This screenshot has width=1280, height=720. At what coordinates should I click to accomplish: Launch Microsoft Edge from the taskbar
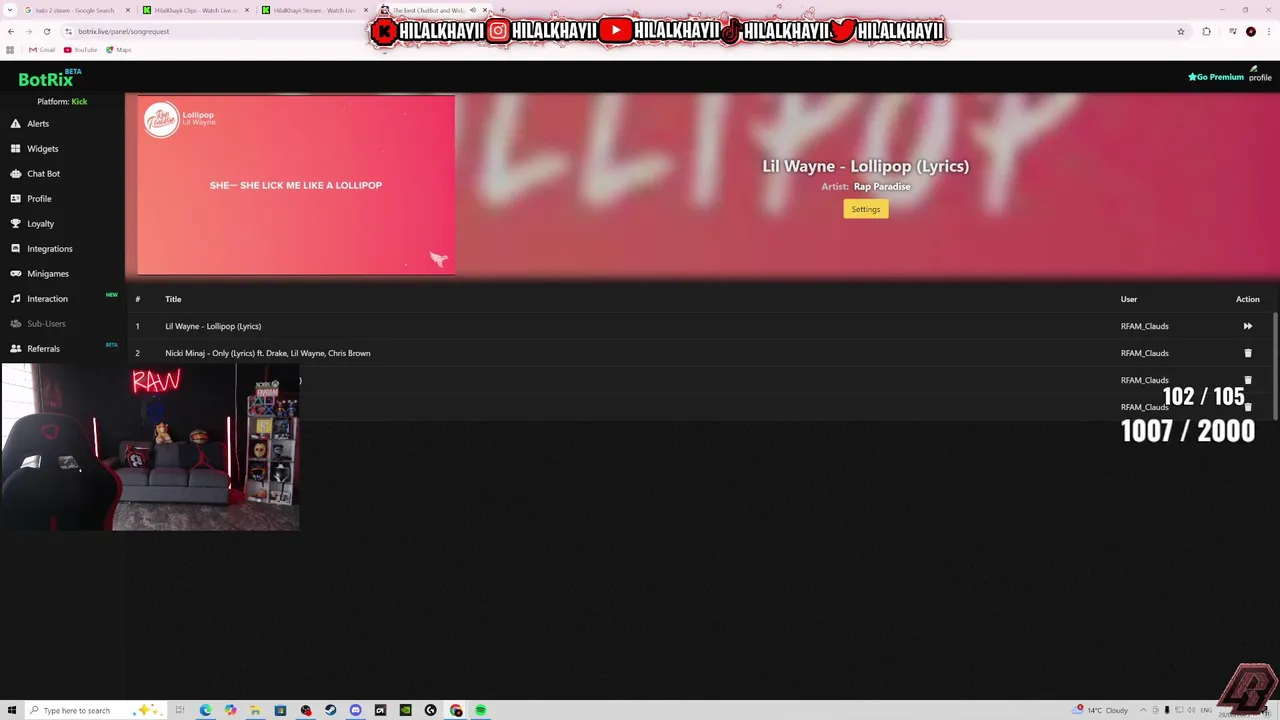click(205, 710)
